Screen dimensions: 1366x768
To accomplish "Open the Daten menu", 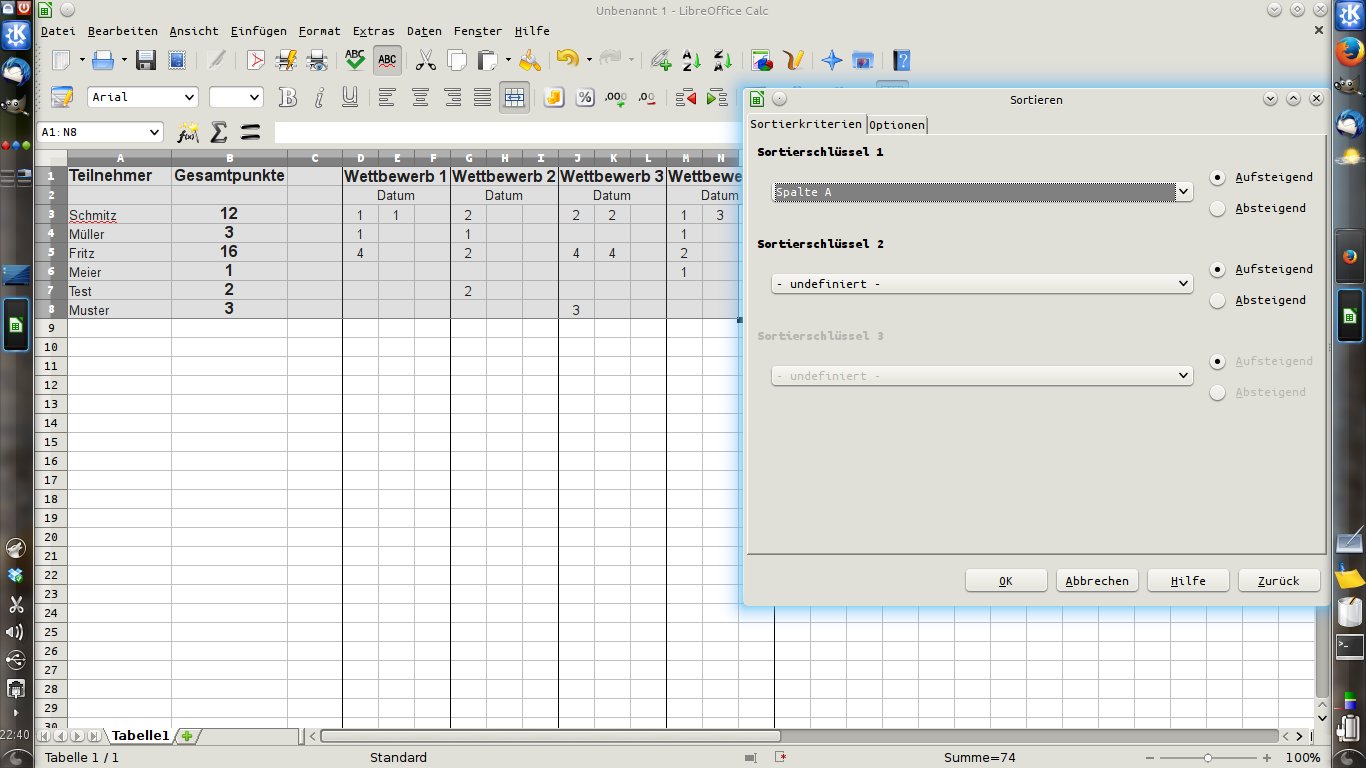I will (x=424, y=31).
